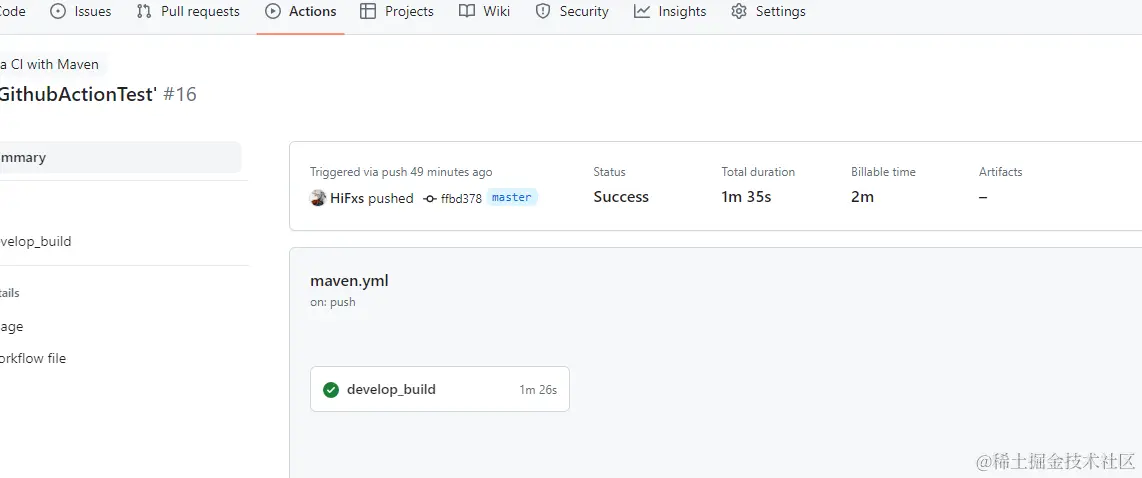Click the 1m 26s job duration

tap(538, 390)
